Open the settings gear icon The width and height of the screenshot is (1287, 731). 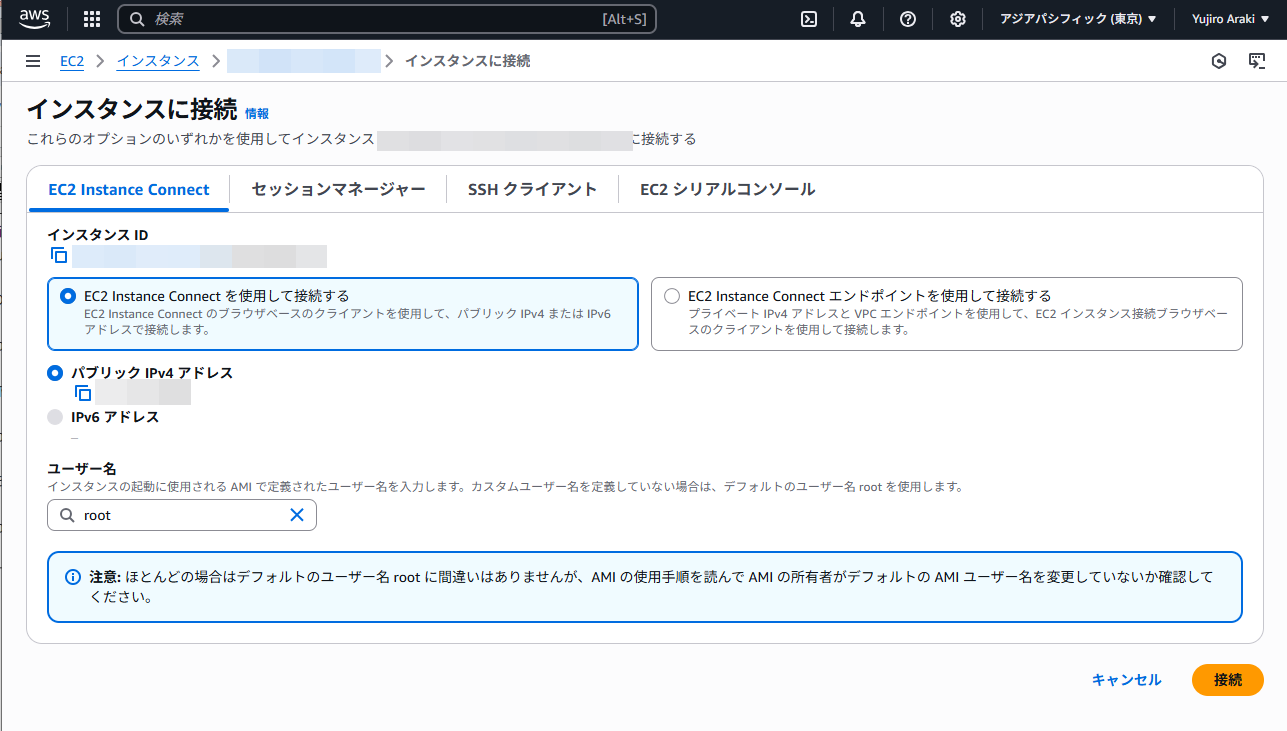coord(958,19)
